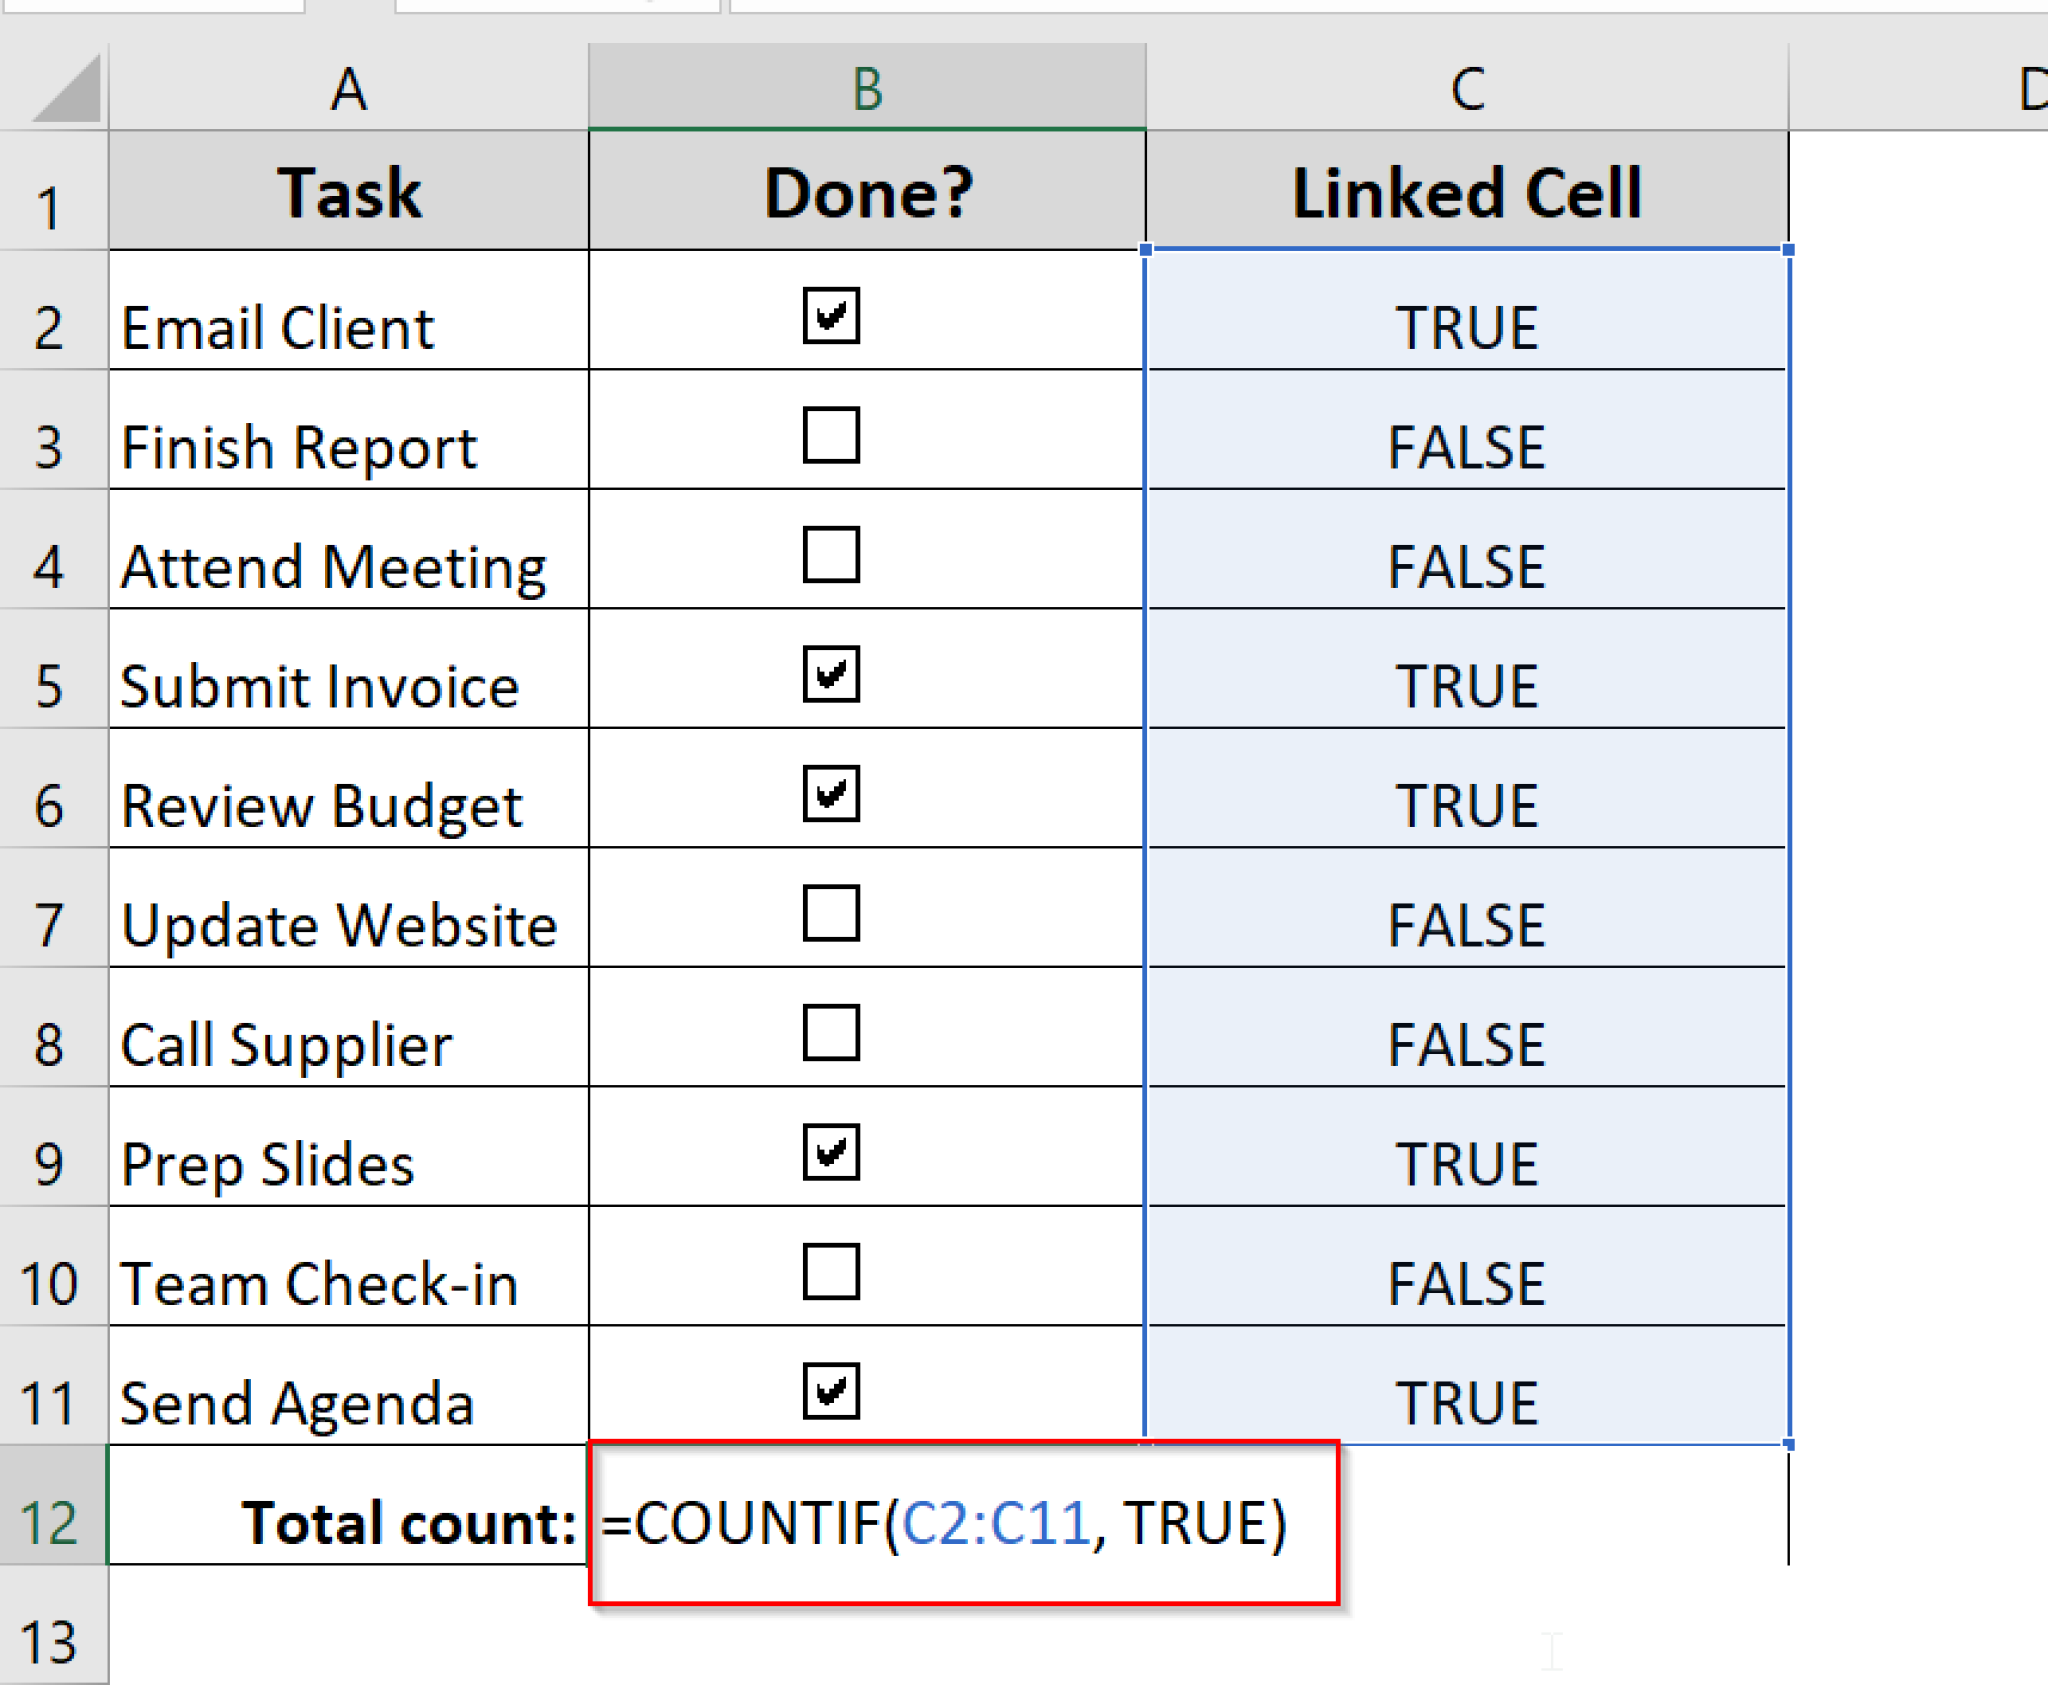The height and width of the screenshot is (1685, 2048).
Task: Uncheck the Submit Invoice checkbox
Action: tap(833, 676)
